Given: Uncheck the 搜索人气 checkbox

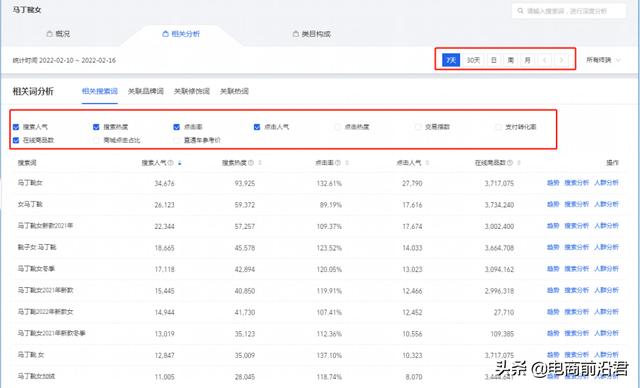Looking at the screenshot, I should coord(16,127).
